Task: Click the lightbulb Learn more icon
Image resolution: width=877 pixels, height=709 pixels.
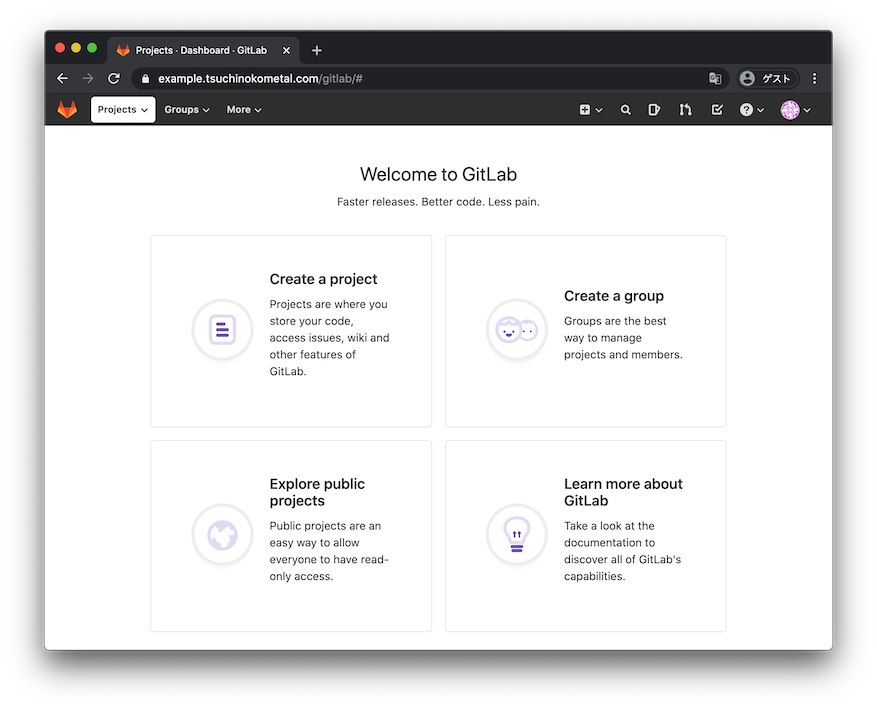Action: tap(517, 535)
